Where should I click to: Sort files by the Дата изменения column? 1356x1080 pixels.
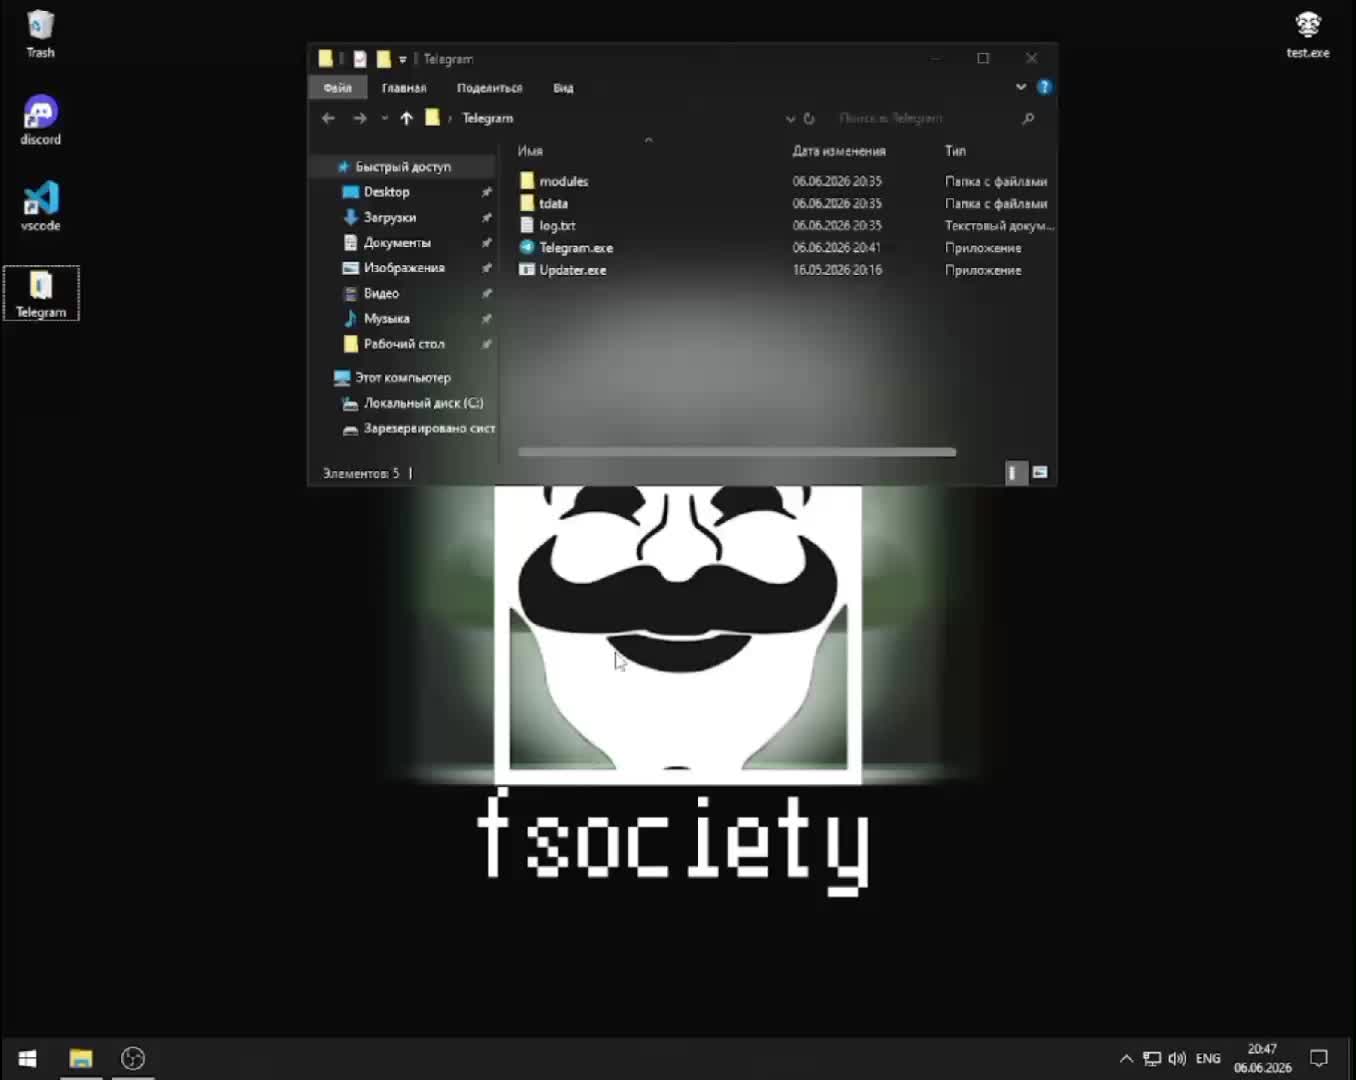[839, 151]
